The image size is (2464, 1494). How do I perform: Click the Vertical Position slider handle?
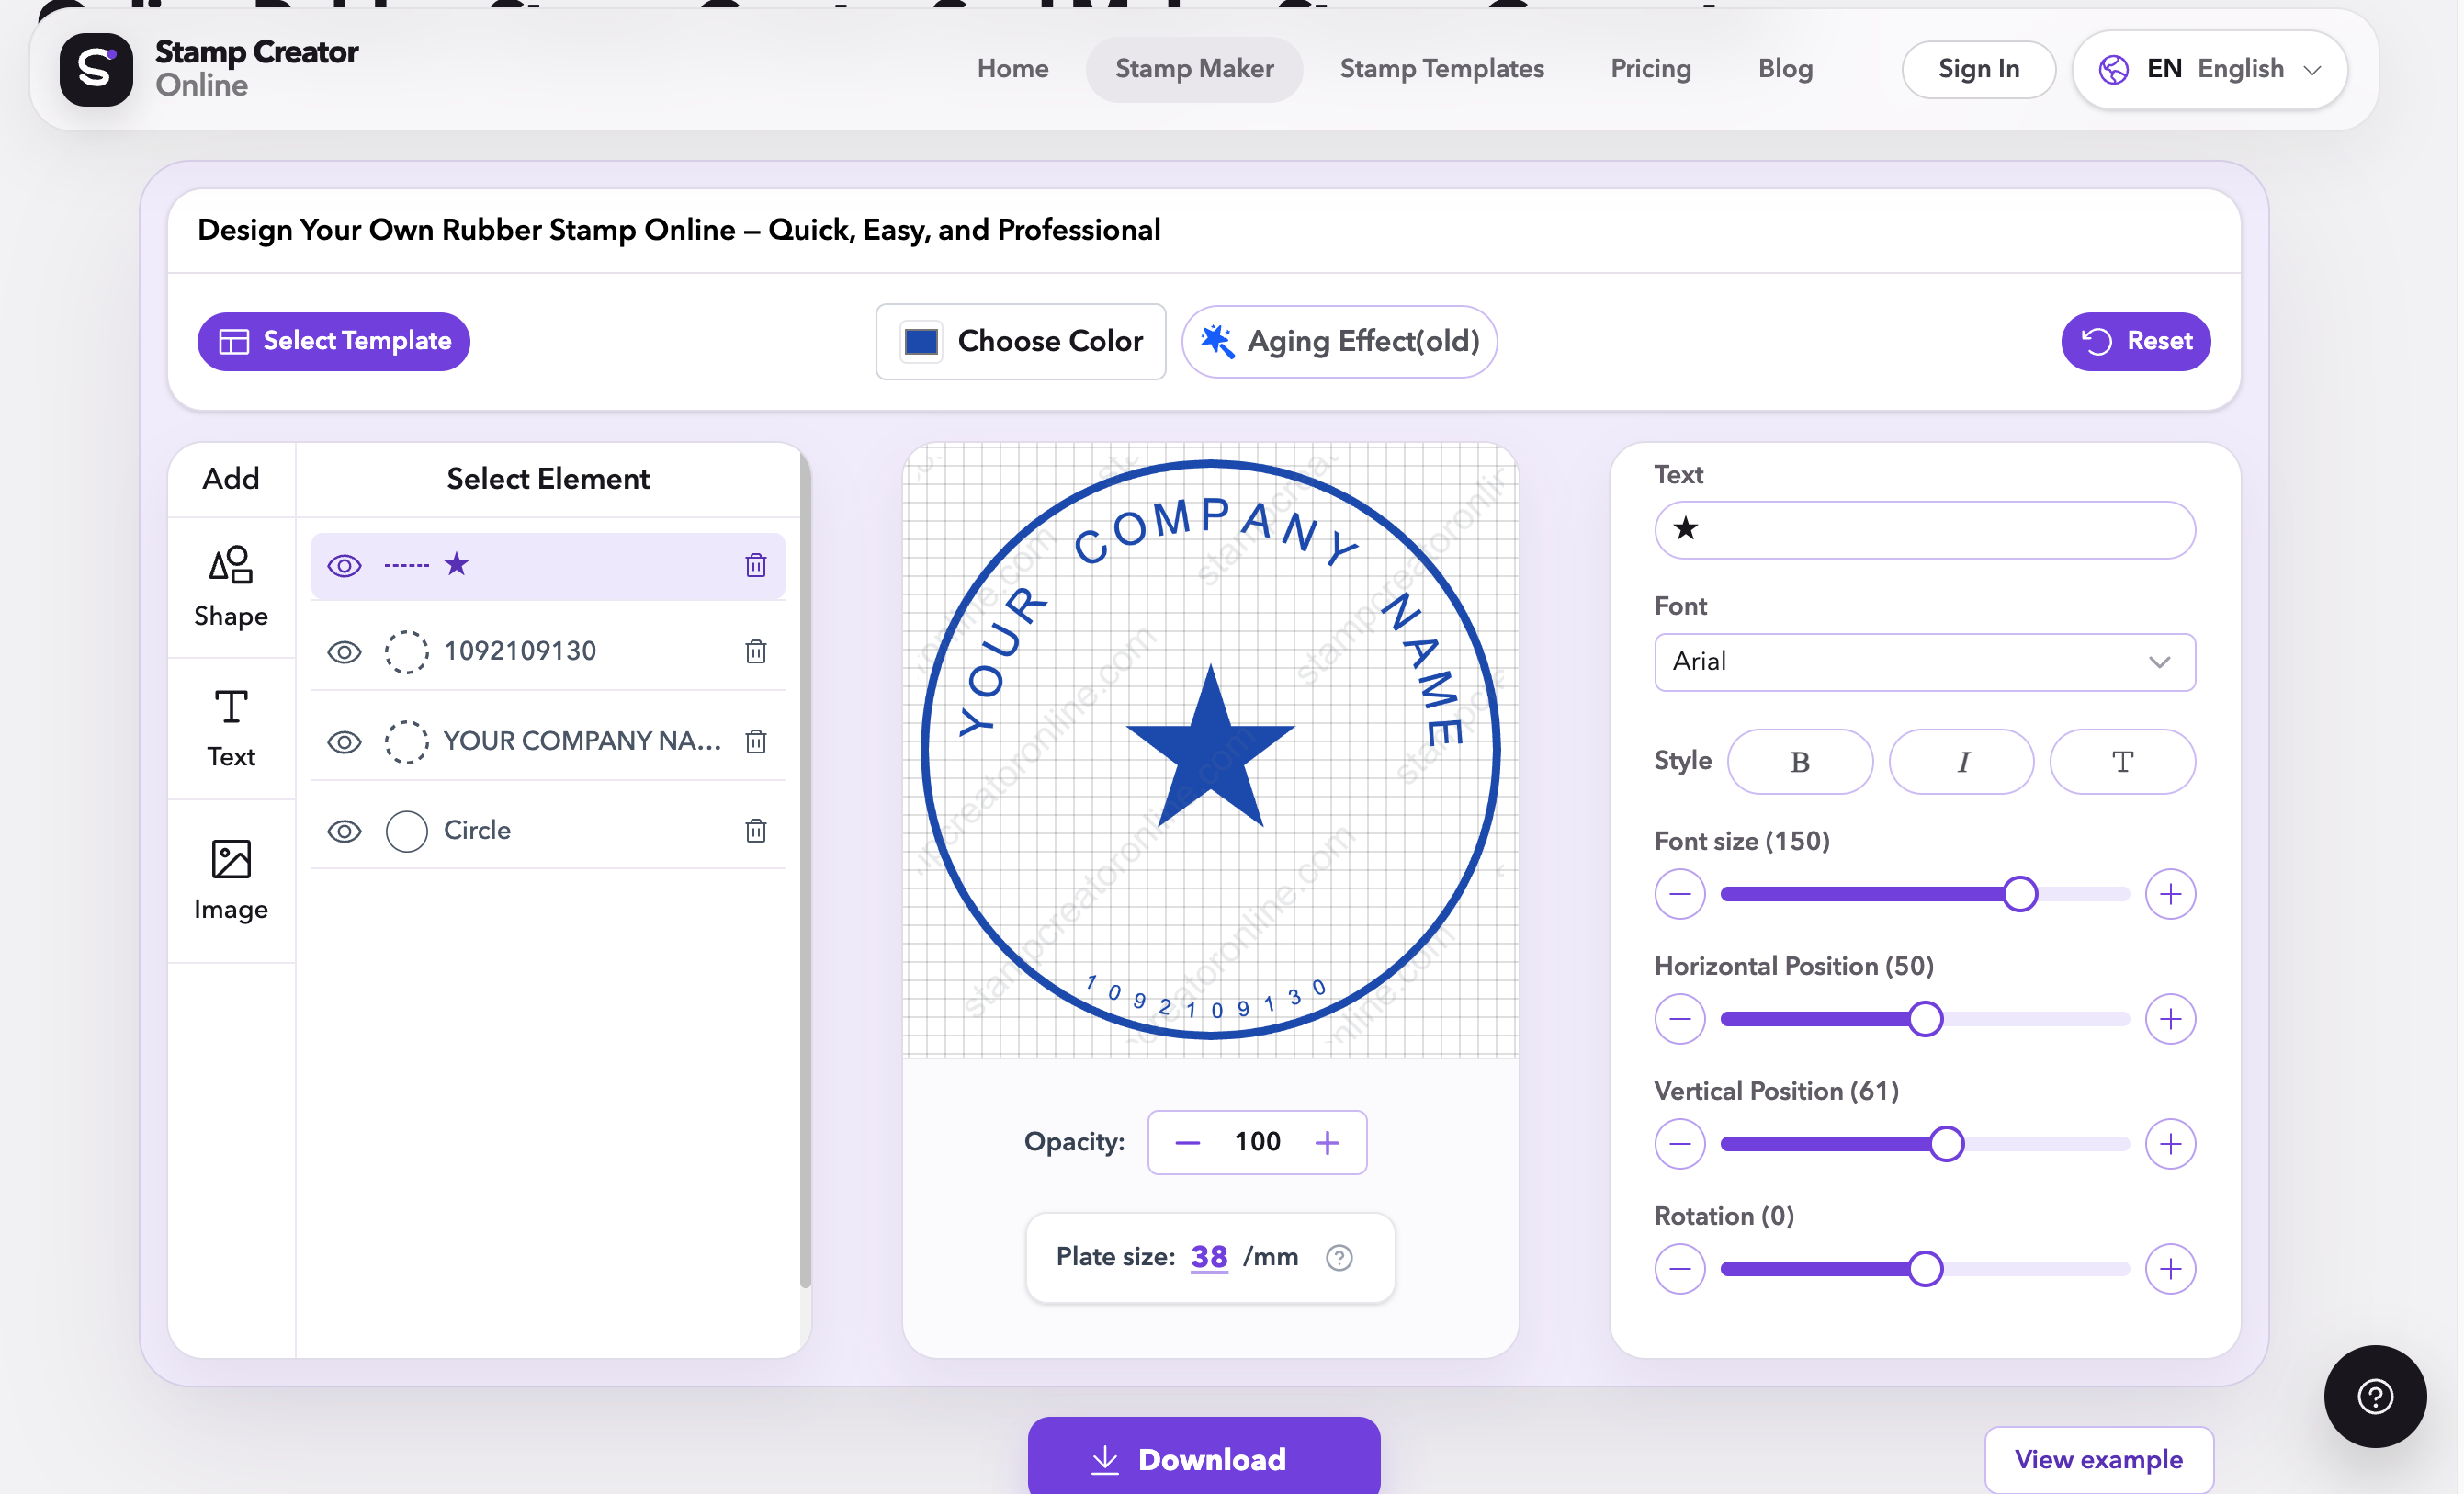(1946, 1144)
